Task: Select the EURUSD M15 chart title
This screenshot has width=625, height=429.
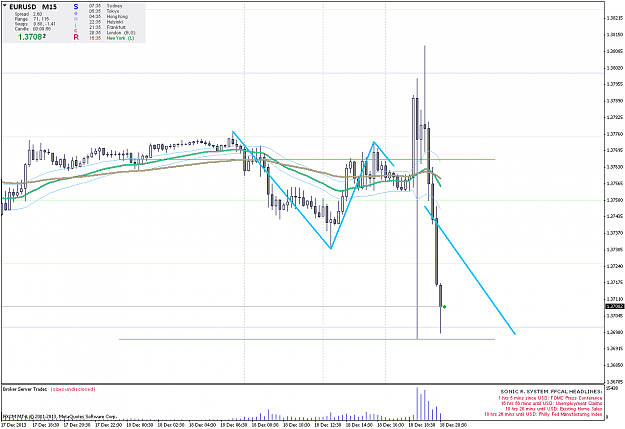Action: click(x=33, y=7)
